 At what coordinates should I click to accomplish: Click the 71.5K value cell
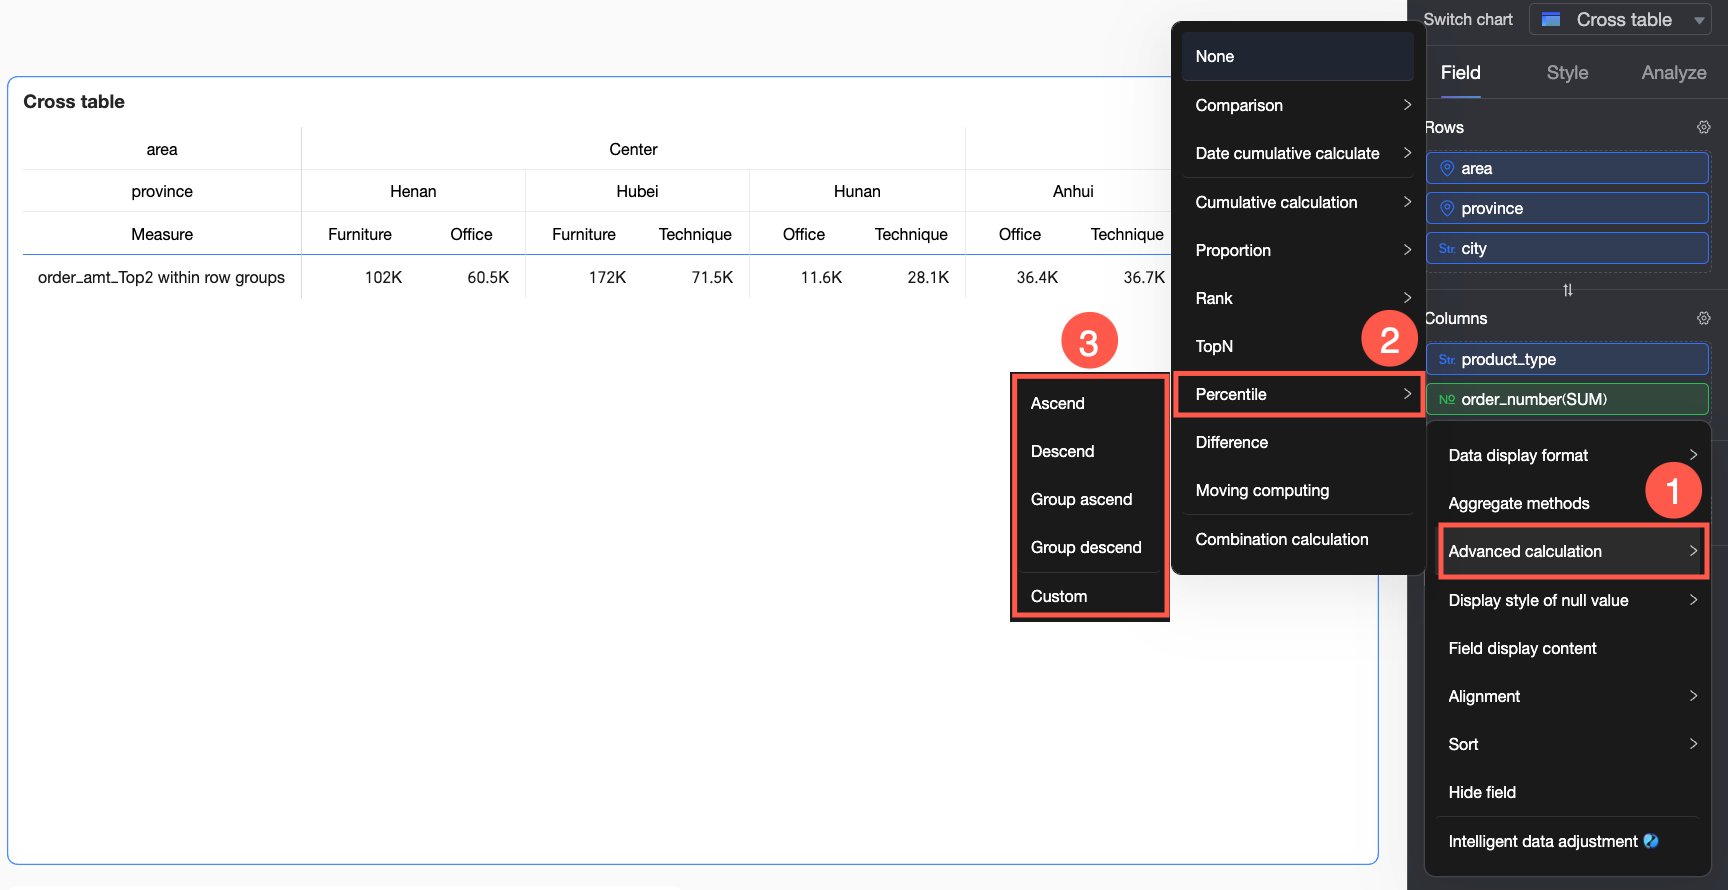[x=712, y=277]
